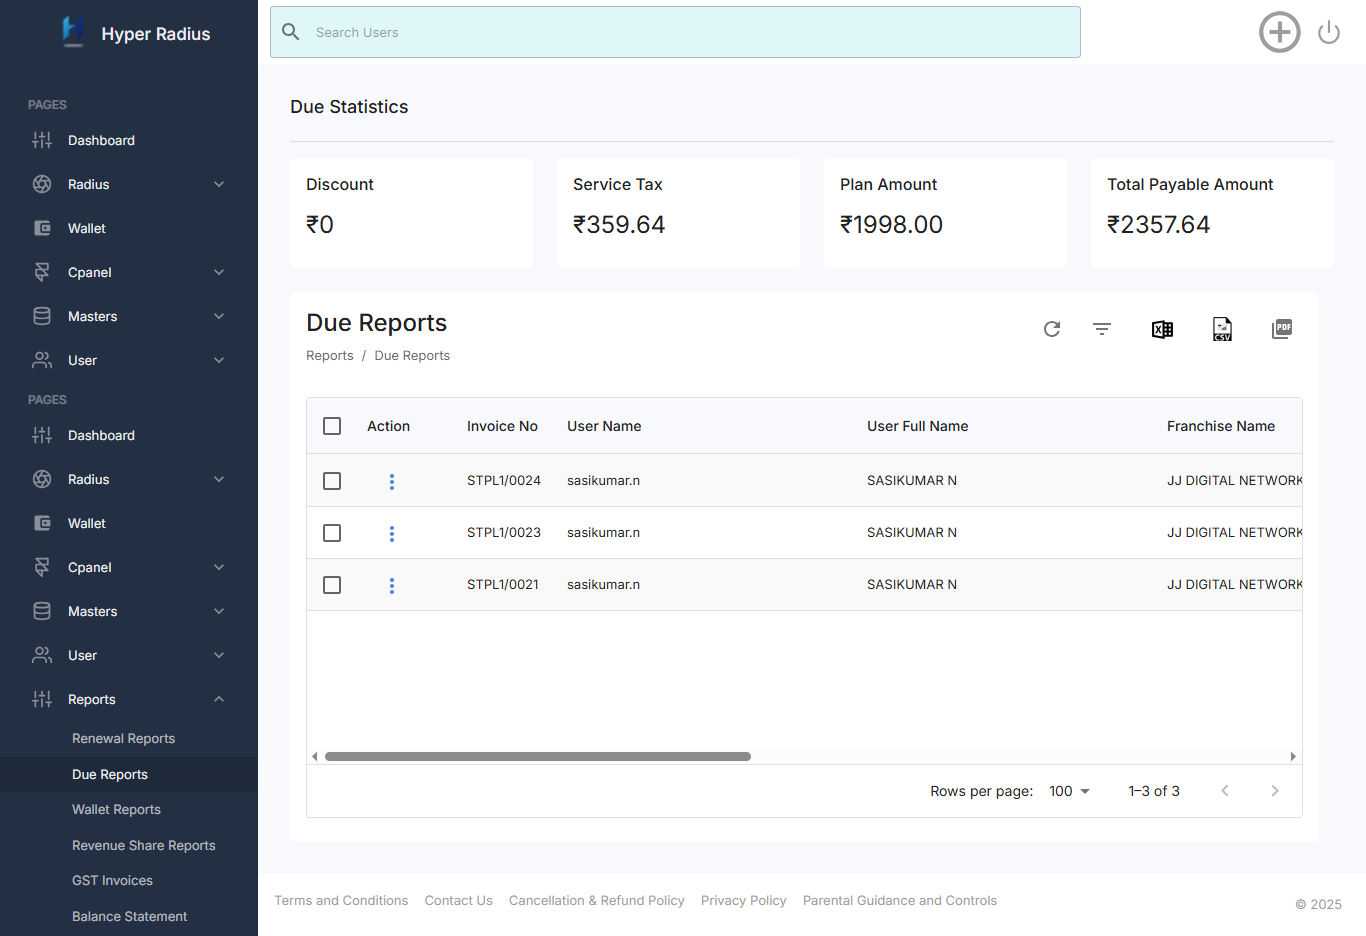Click the circled plus add icon
Viewport: 1366px width, 936px height.
1280,32
